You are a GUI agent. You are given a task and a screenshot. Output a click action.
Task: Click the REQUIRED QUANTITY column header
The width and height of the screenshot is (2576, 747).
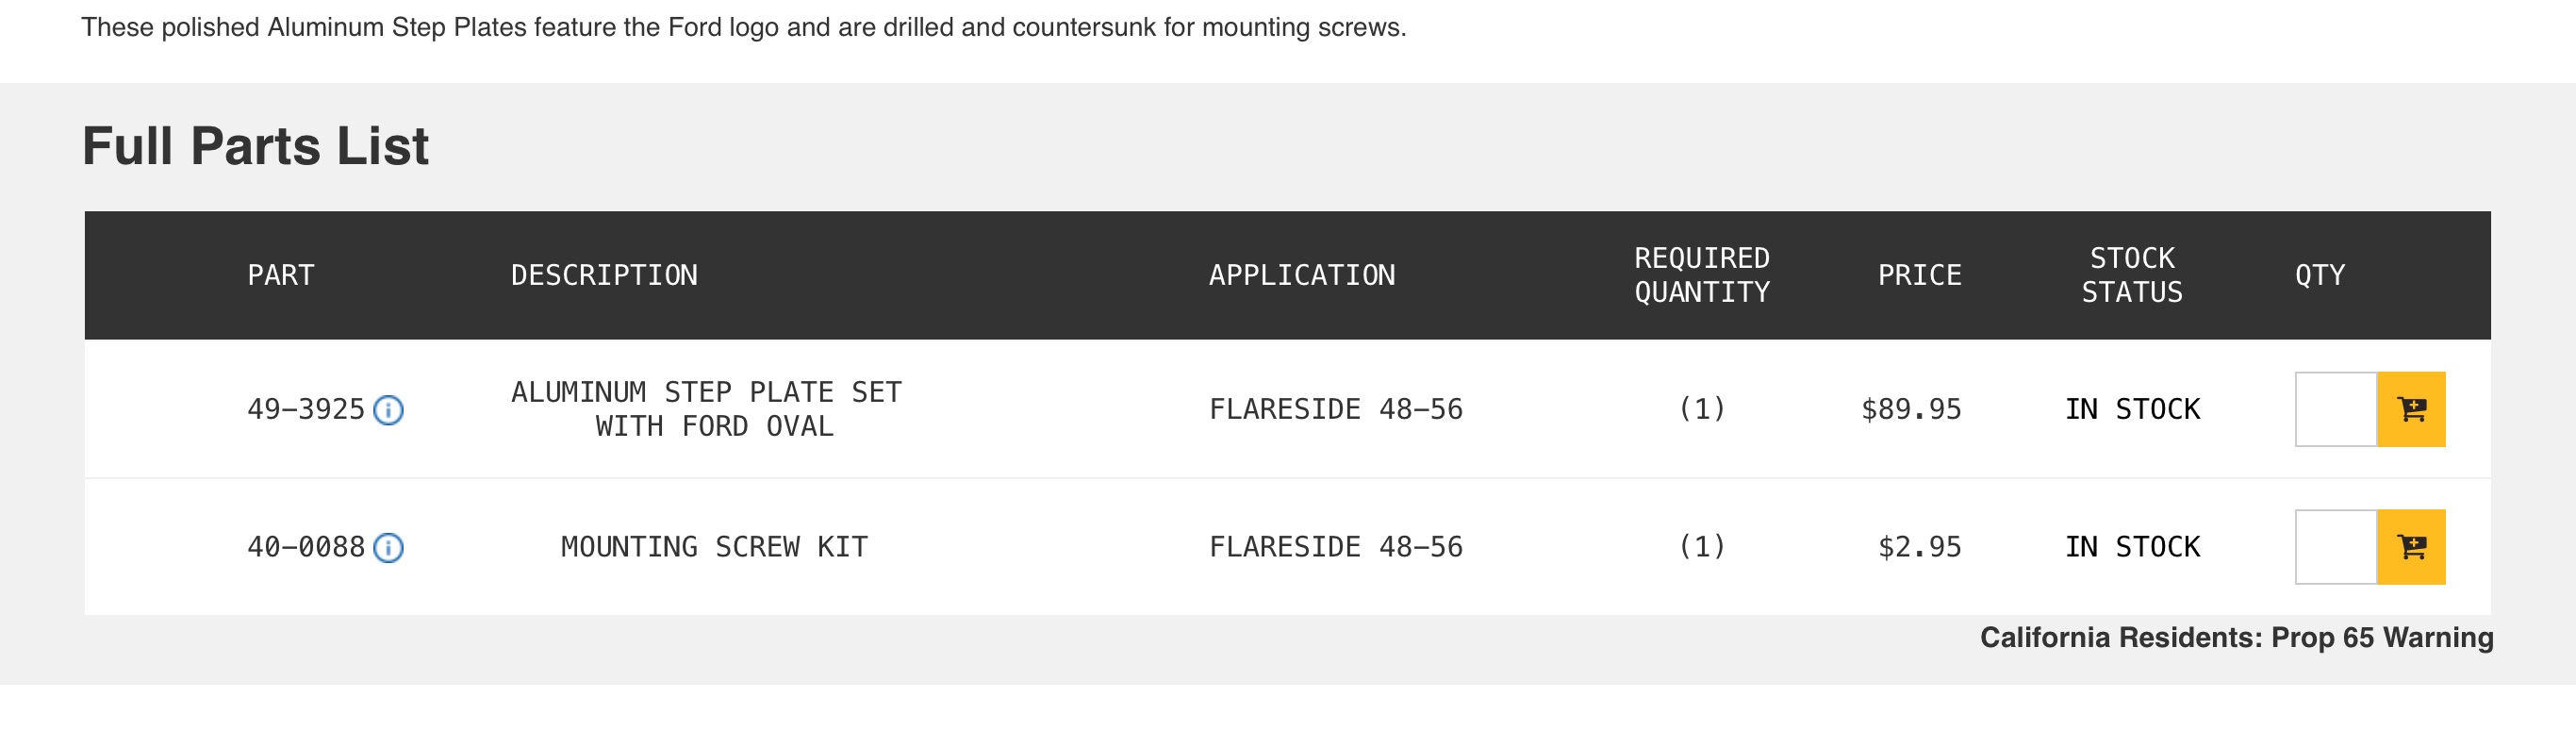point(1702,275)
